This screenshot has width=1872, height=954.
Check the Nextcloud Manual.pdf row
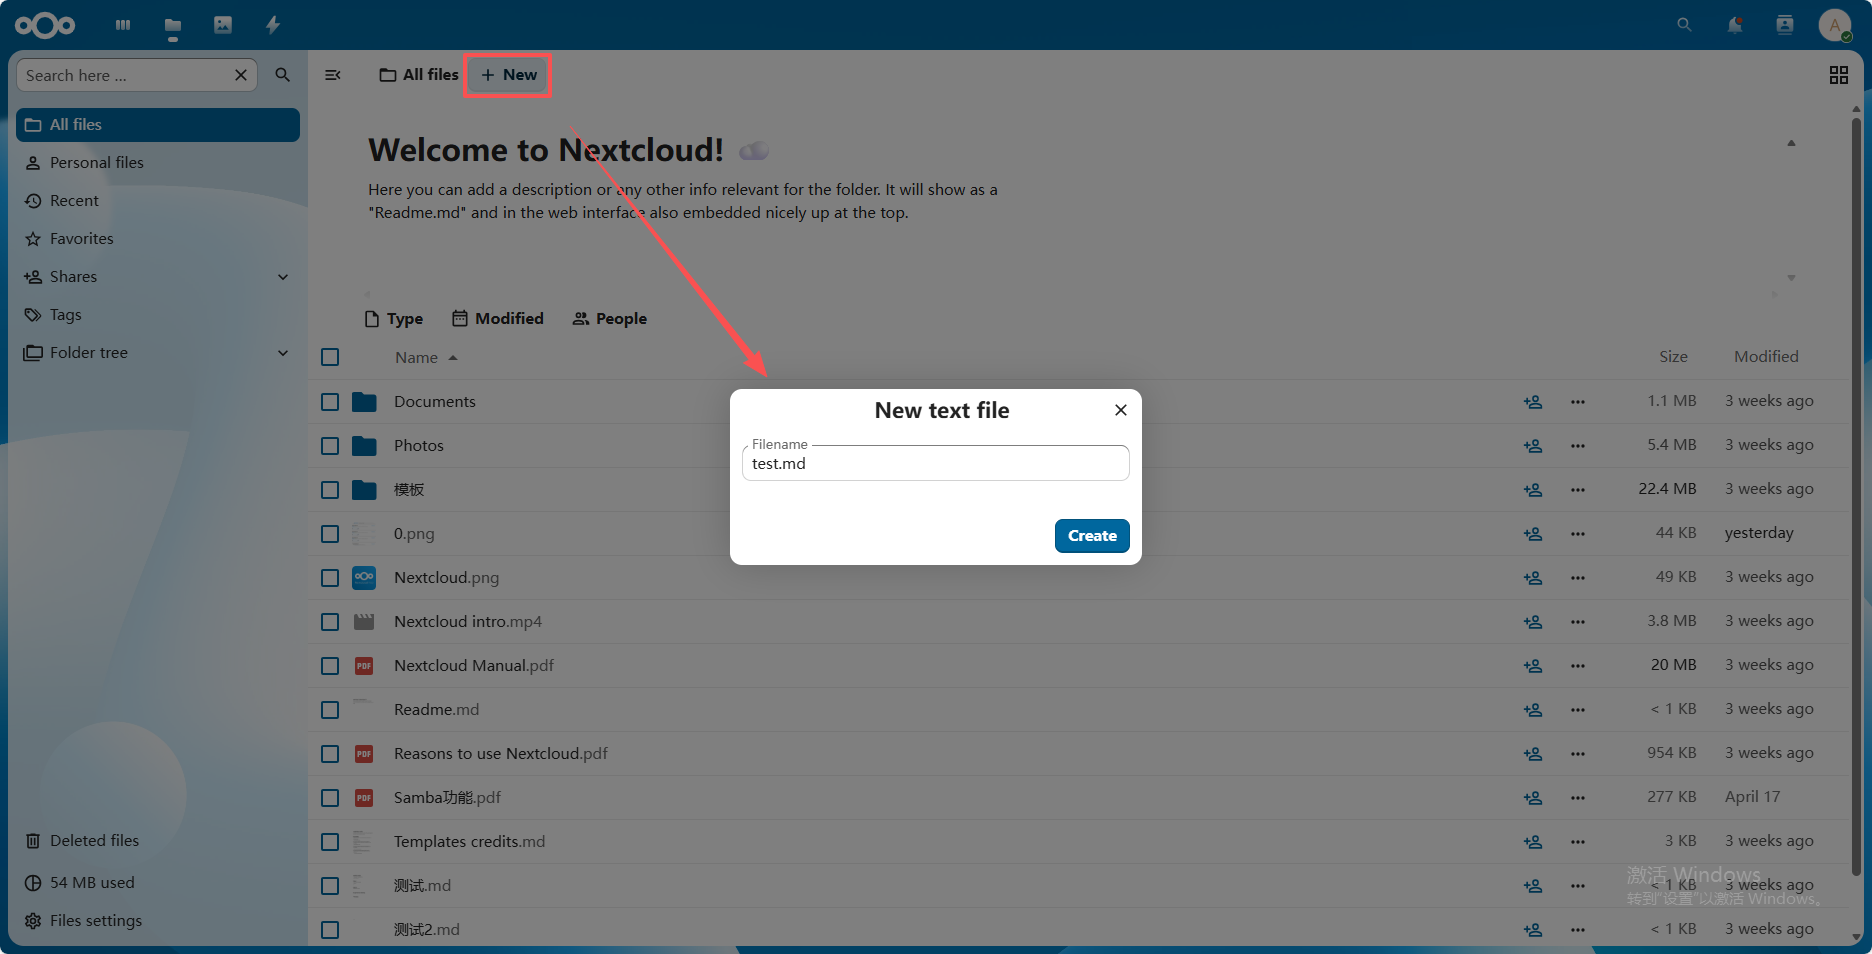[x=330, y=666]
